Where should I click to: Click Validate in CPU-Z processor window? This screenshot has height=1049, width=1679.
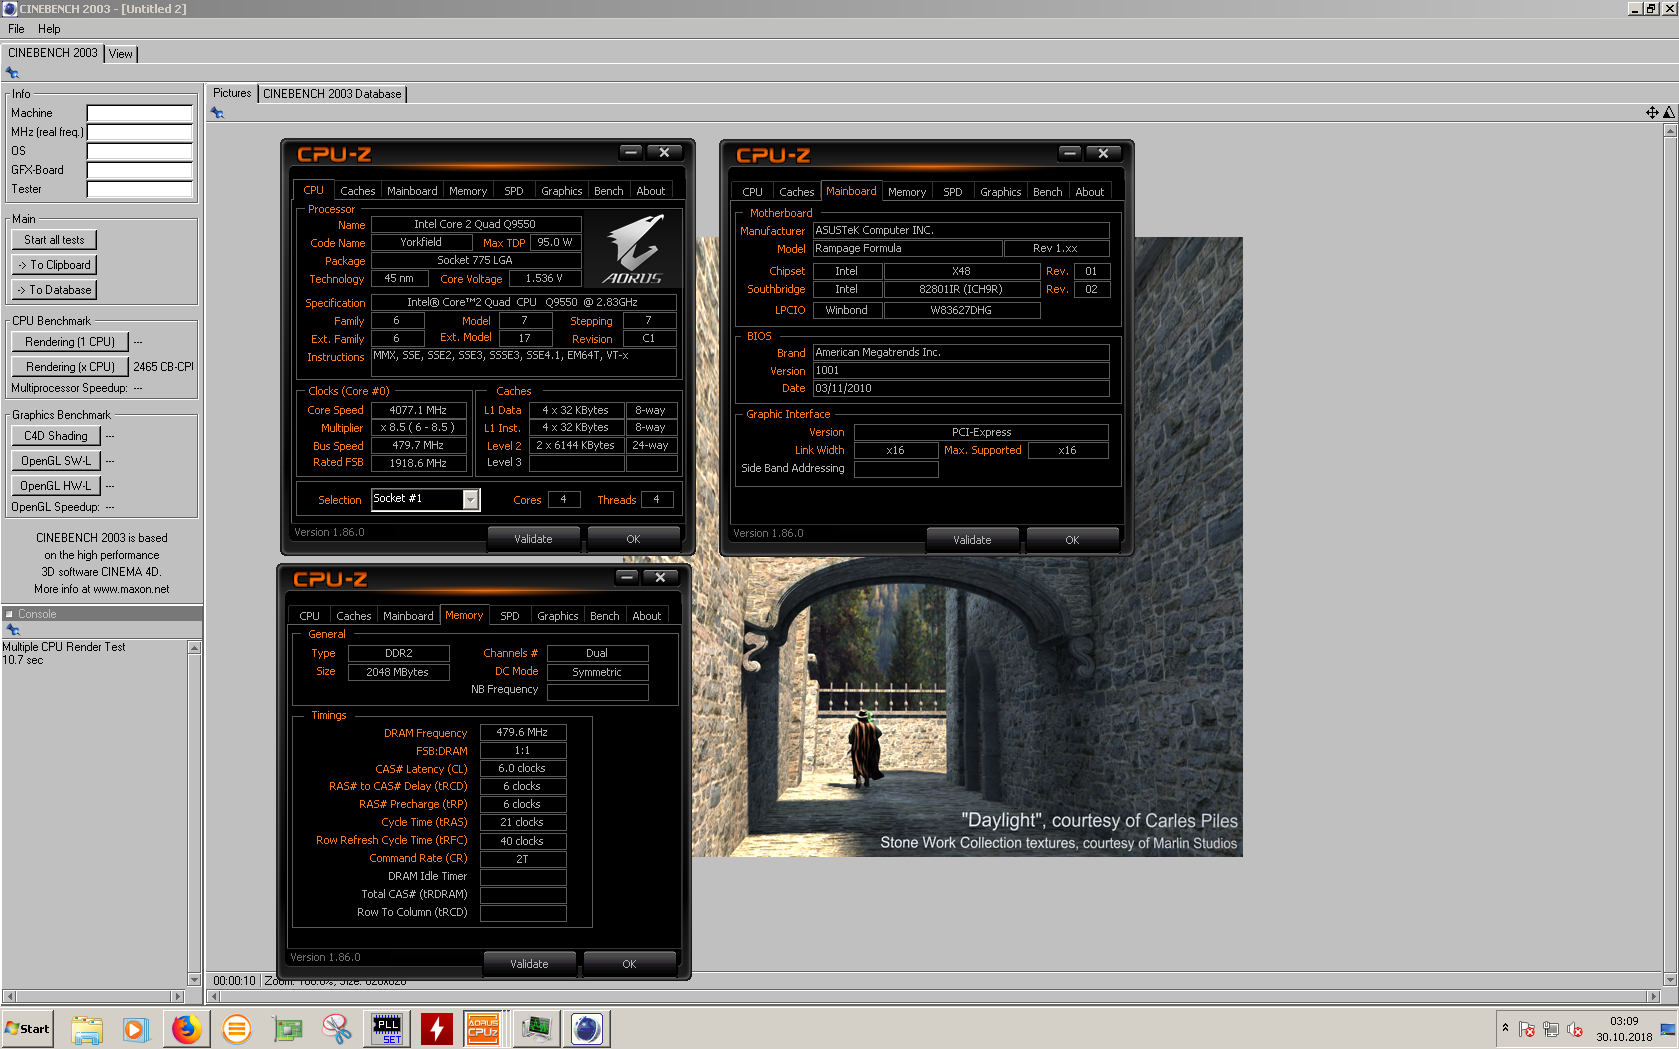tap(533, 539)
